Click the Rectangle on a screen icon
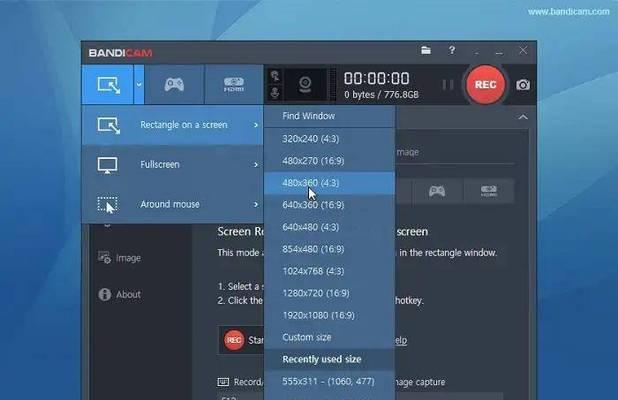The image size is (618, 400). [109, 125]
